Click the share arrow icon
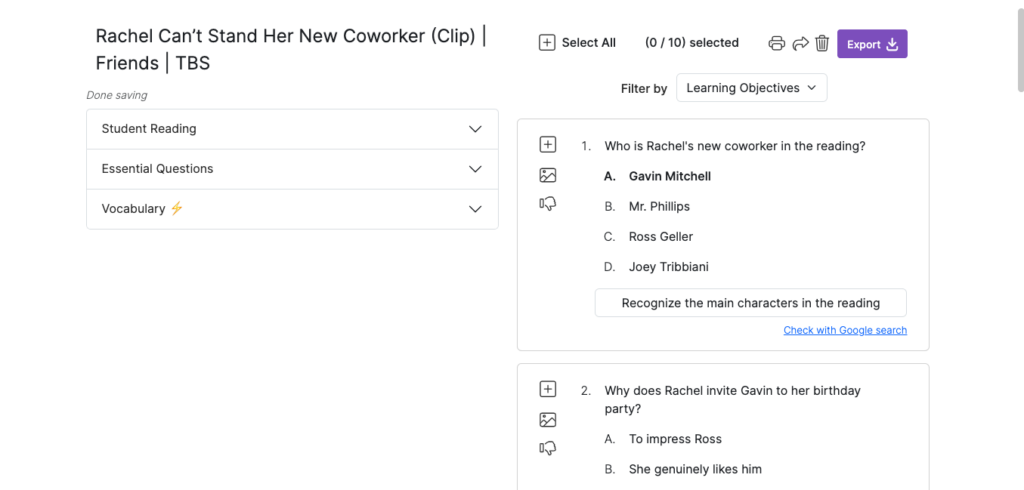The image size is (1024, 490). (x=800, y=43)
